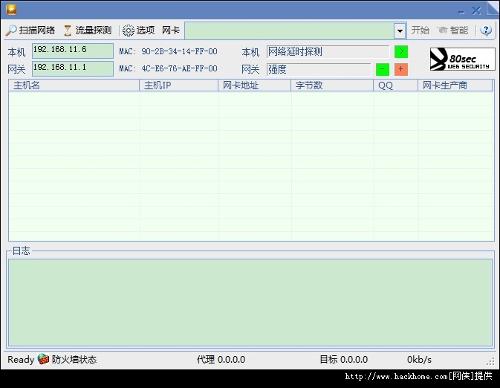Sort by QQ column header
This screenshot has width=500, height=388.
(x=396, y=85)
